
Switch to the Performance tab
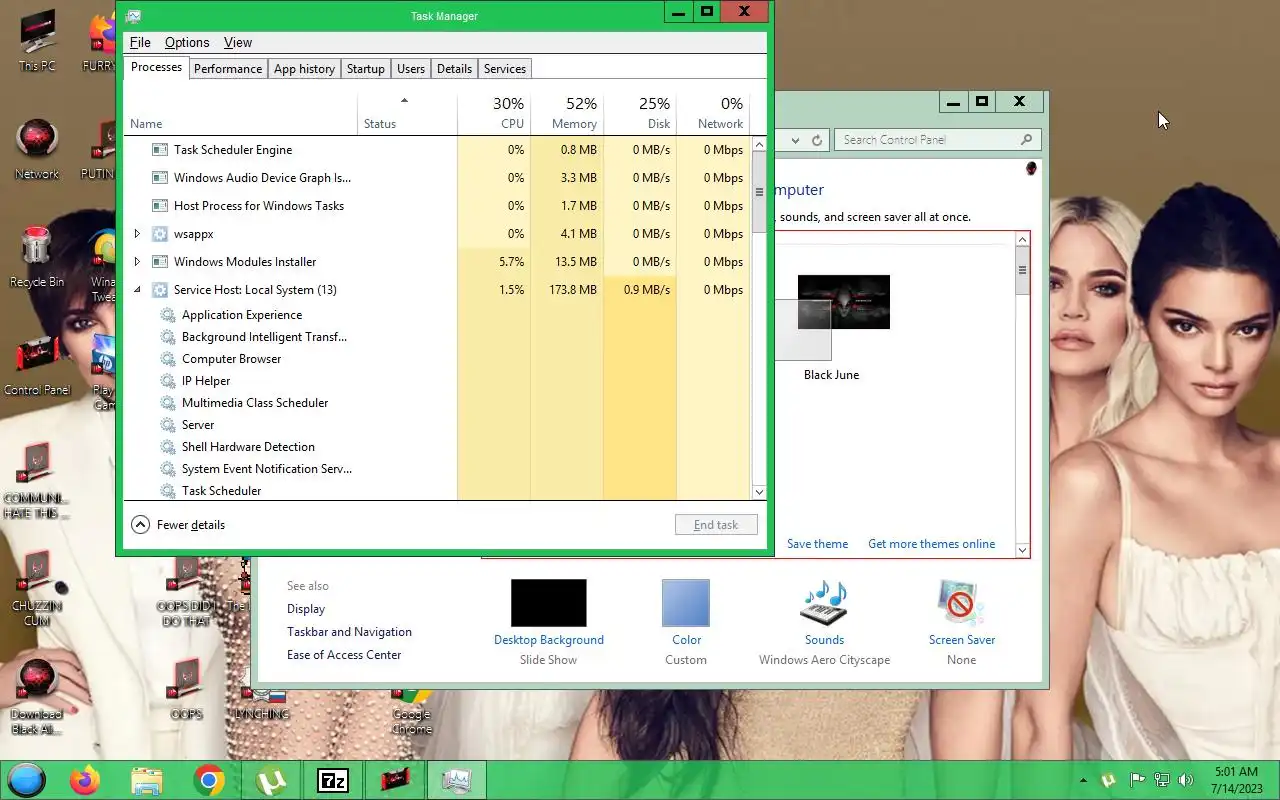tap(228, 69)
